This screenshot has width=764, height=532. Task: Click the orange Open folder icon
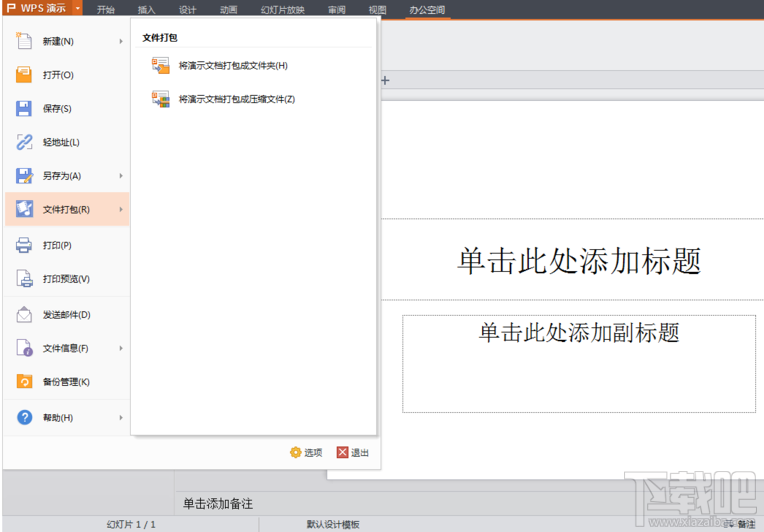tap(24, 75)
